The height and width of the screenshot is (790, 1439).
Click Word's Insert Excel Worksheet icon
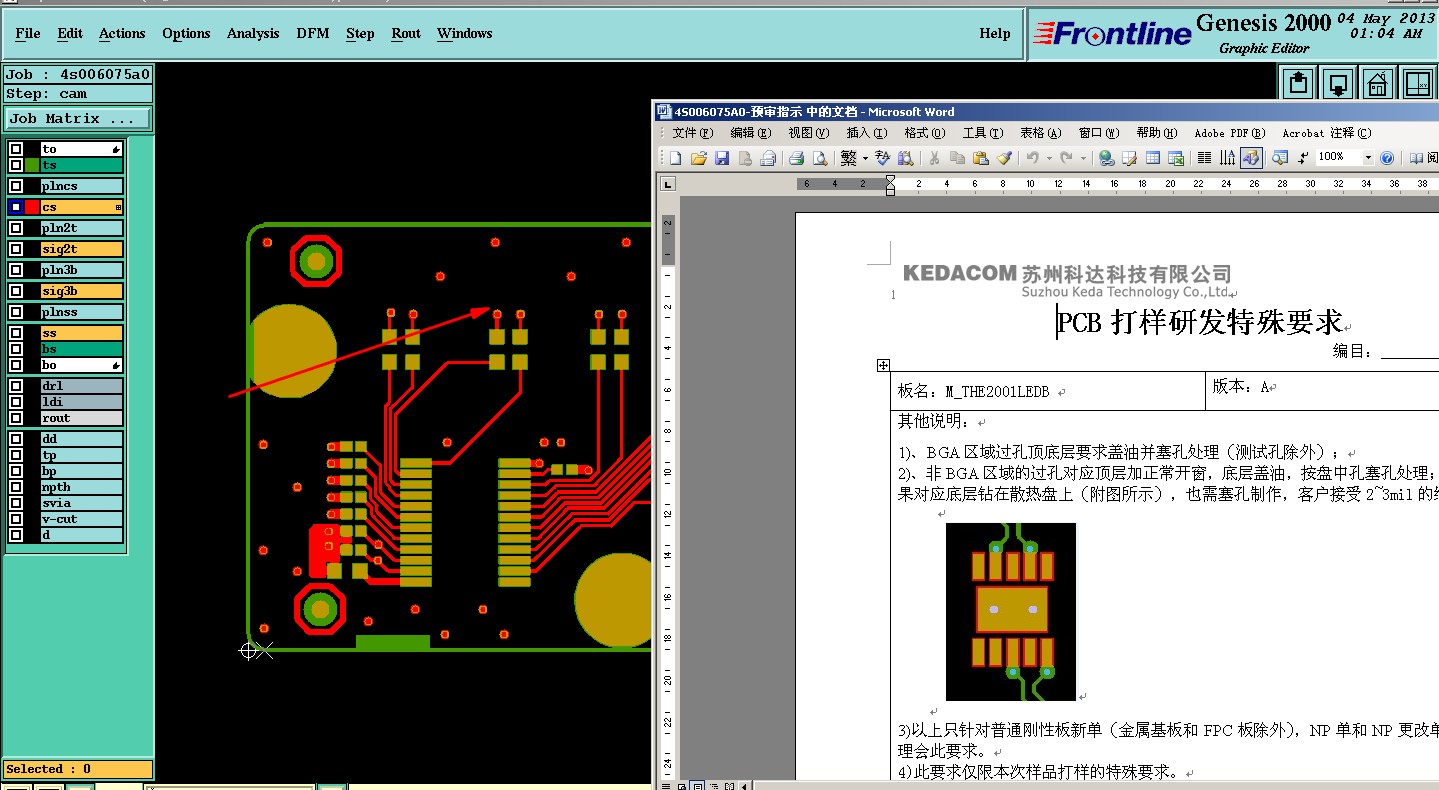click(1176, 158)
